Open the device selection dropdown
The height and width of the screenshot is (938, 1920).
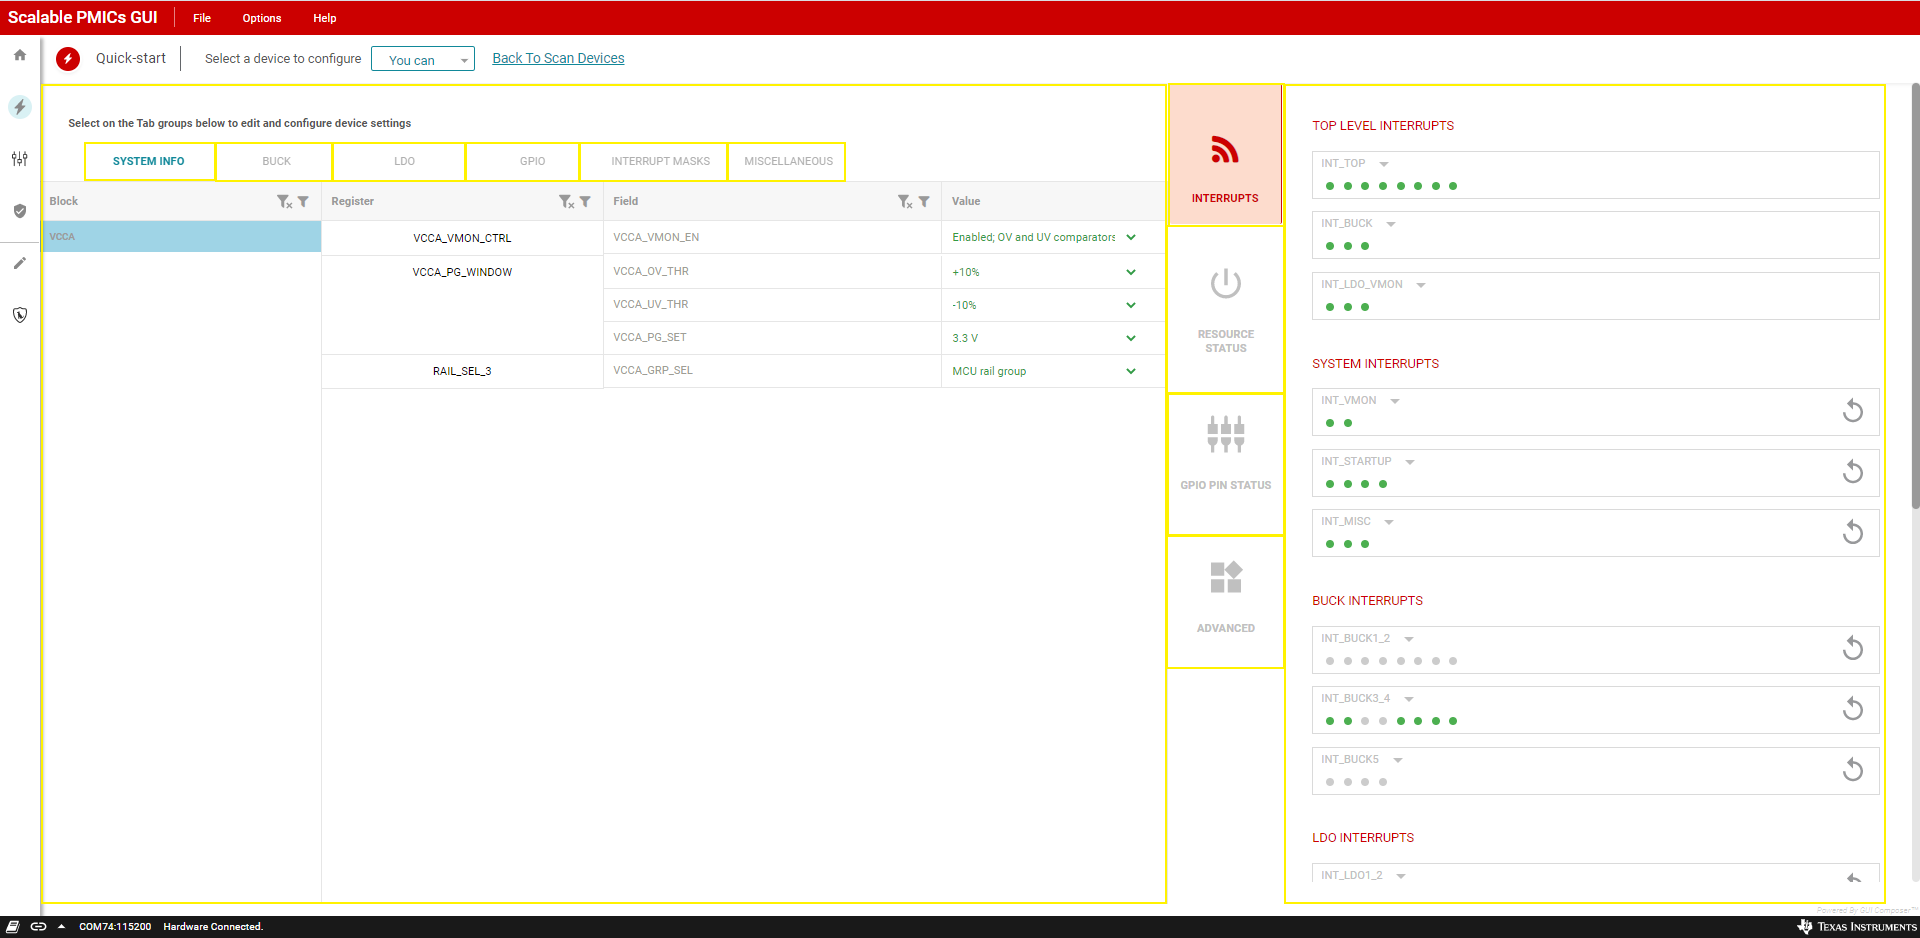(x=423, y=60)
